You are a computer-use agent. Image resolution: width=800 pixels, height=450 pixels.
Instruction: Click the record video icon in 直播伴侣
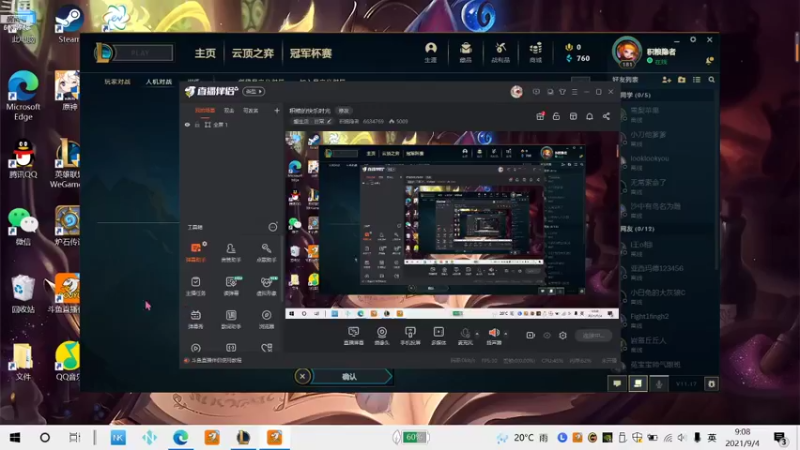coord(531,335)
